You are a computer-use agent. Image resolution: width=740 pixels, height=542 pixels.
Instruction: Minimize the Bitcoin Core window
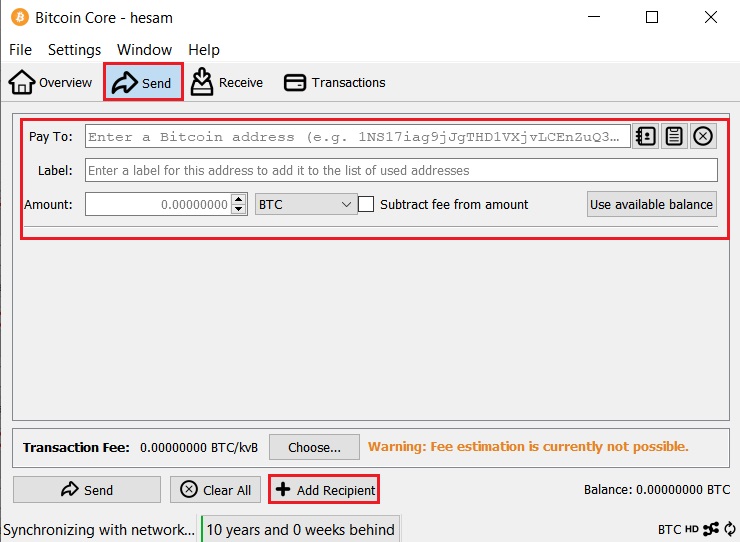click(594, 17)
